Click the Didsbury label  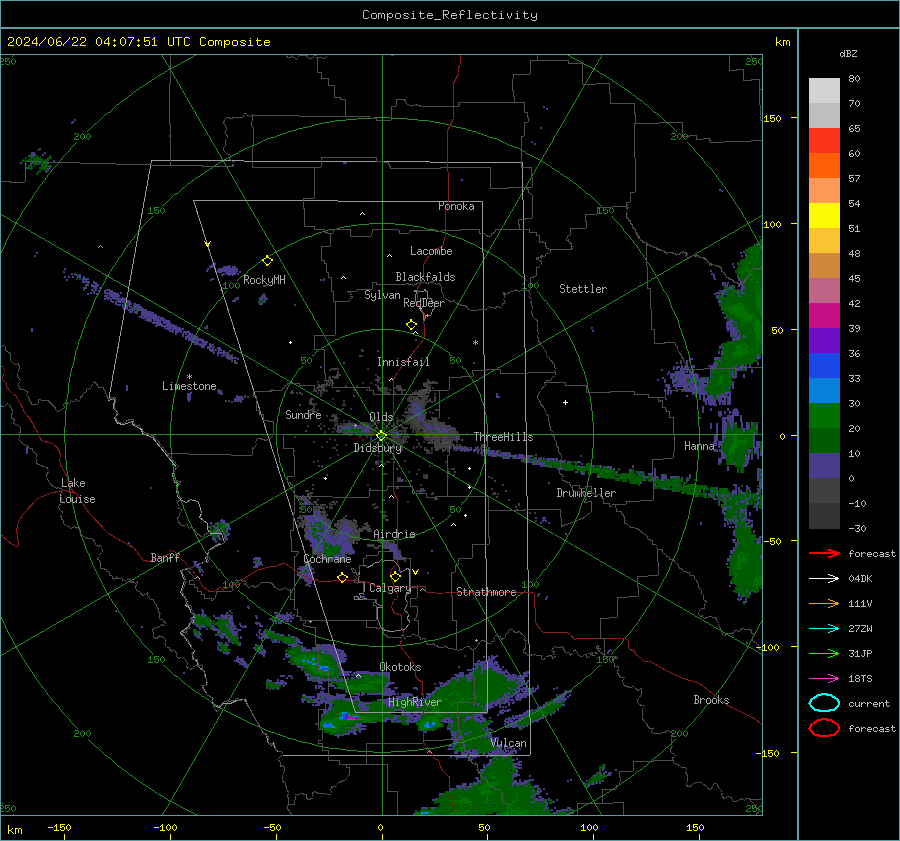pos(377,448)
